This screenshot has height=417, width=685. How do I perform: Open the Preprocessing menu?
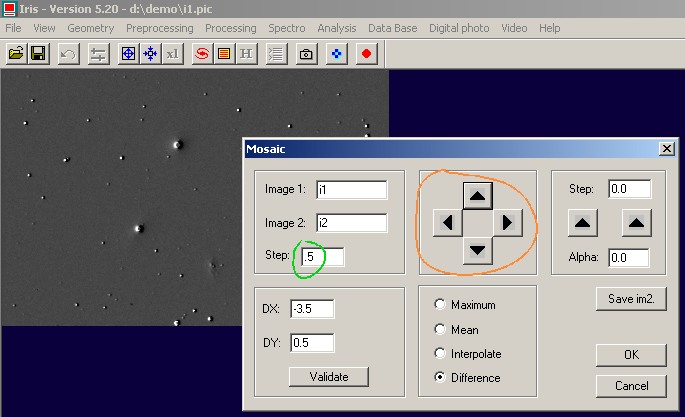(x=159, y=28)
